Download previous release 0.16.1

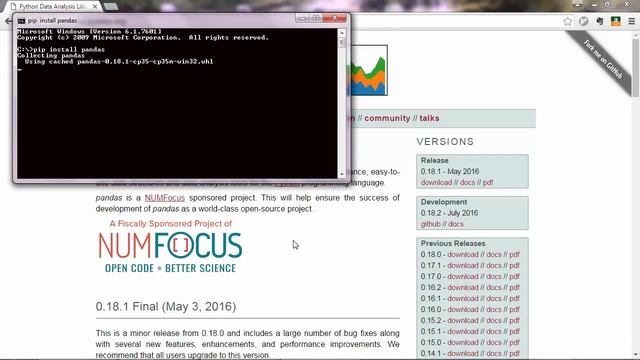[462, 298]
